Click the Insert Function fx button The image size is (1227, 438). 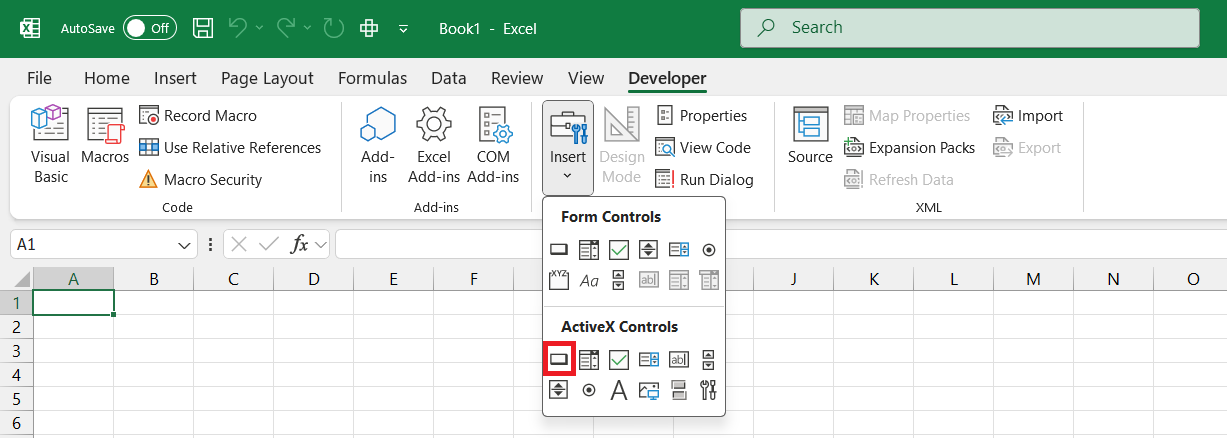[299, 245]
